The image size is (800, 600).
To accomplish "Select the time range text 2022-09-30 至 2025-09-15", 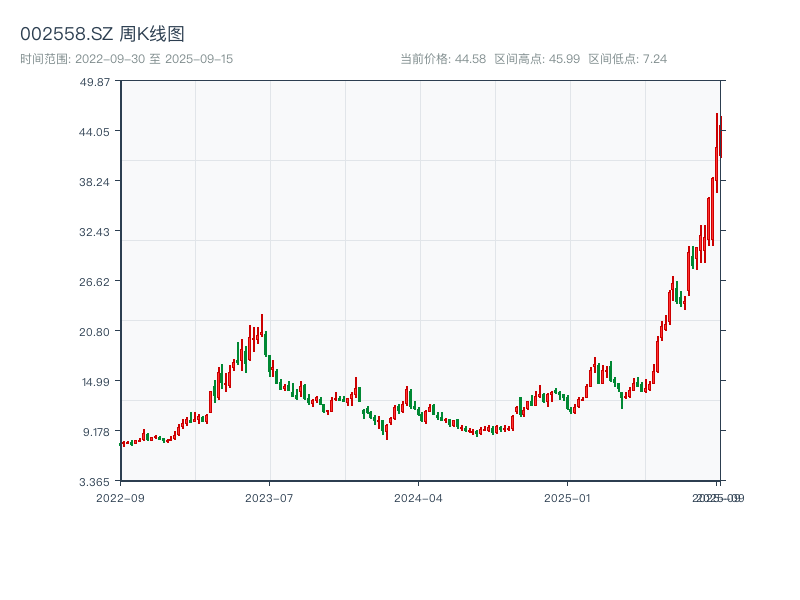I will (x=154, y=59).
